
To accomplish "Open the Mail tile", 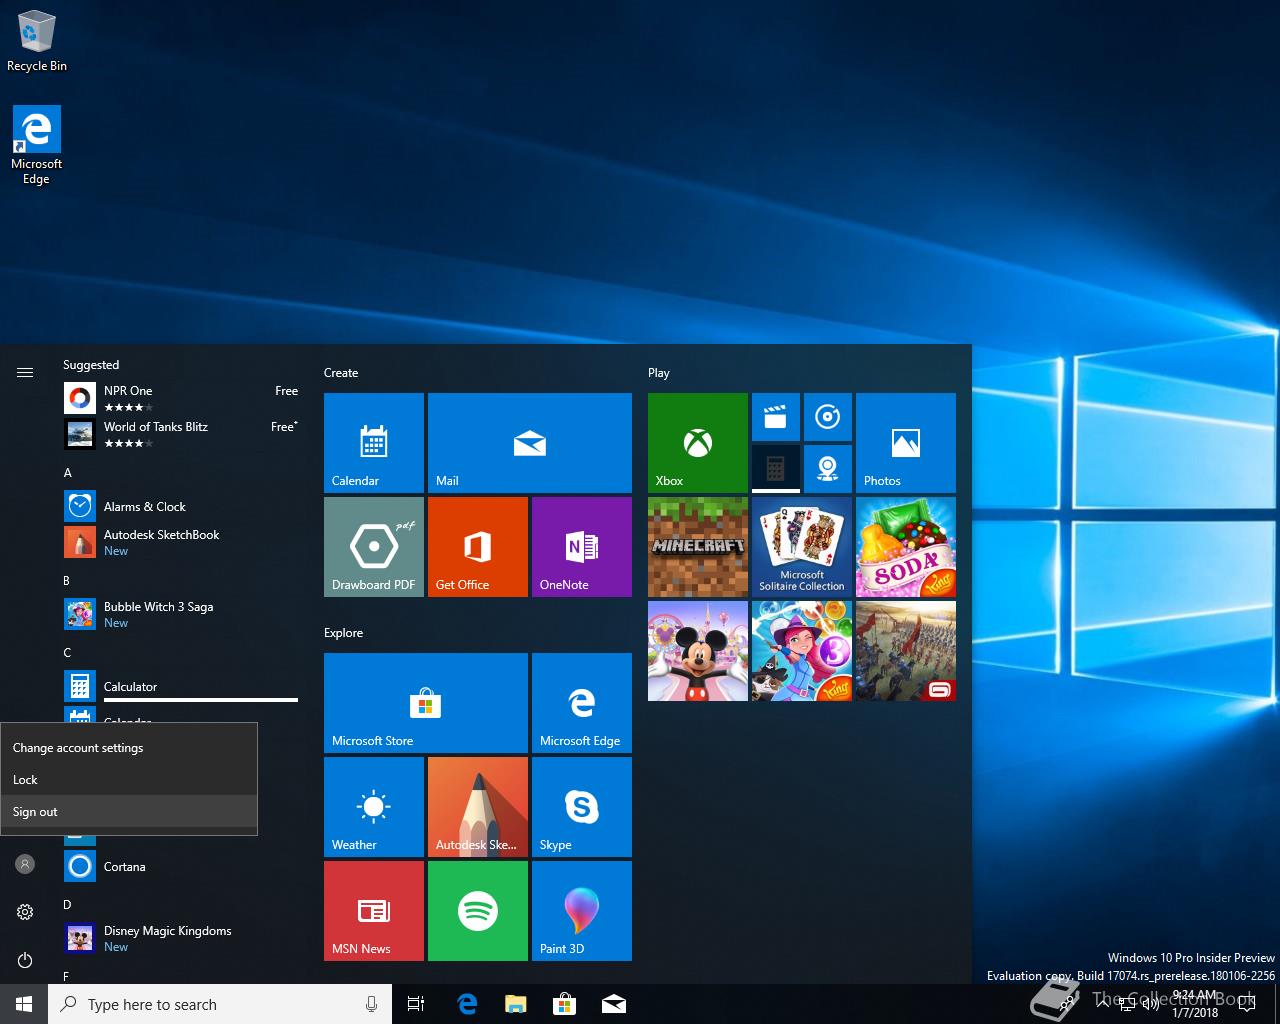I will (x=530, y=443).
